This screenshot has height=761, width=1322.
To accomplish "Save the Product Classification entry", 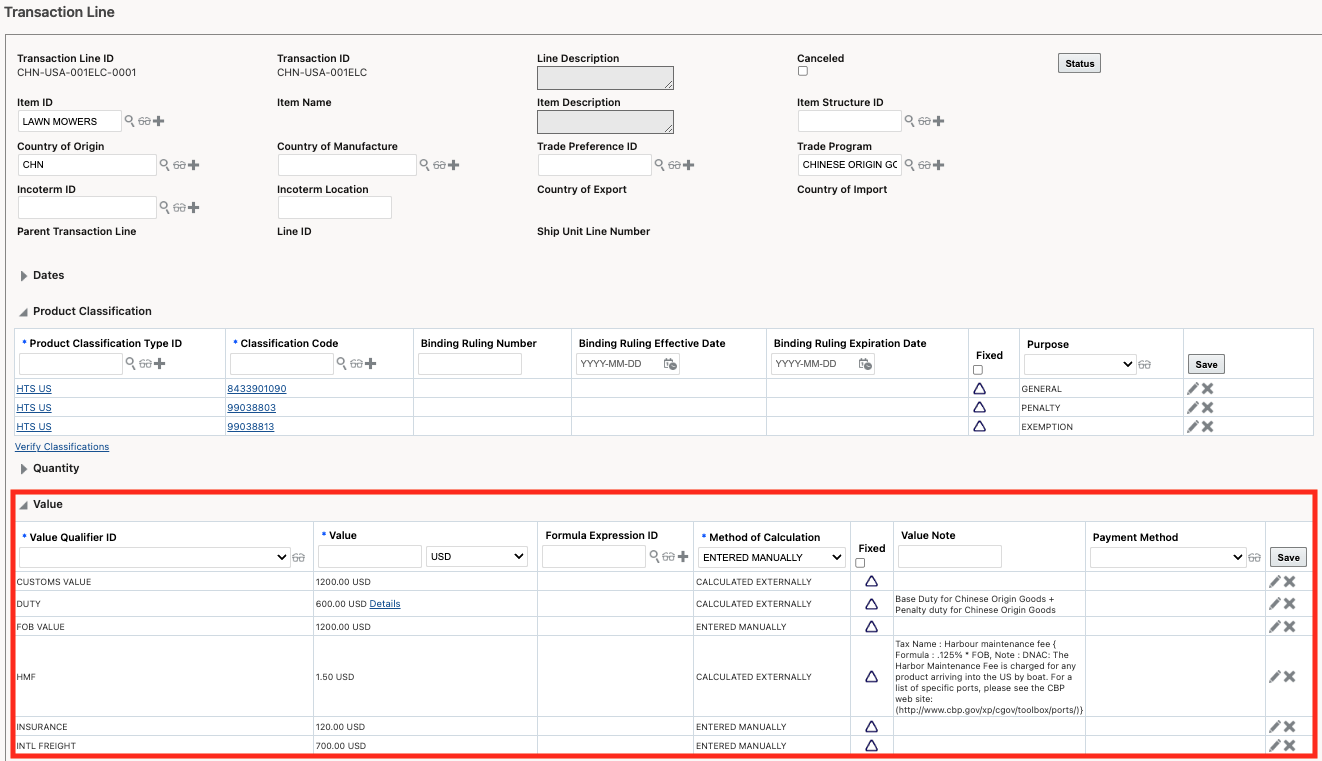I will 1206,364.
